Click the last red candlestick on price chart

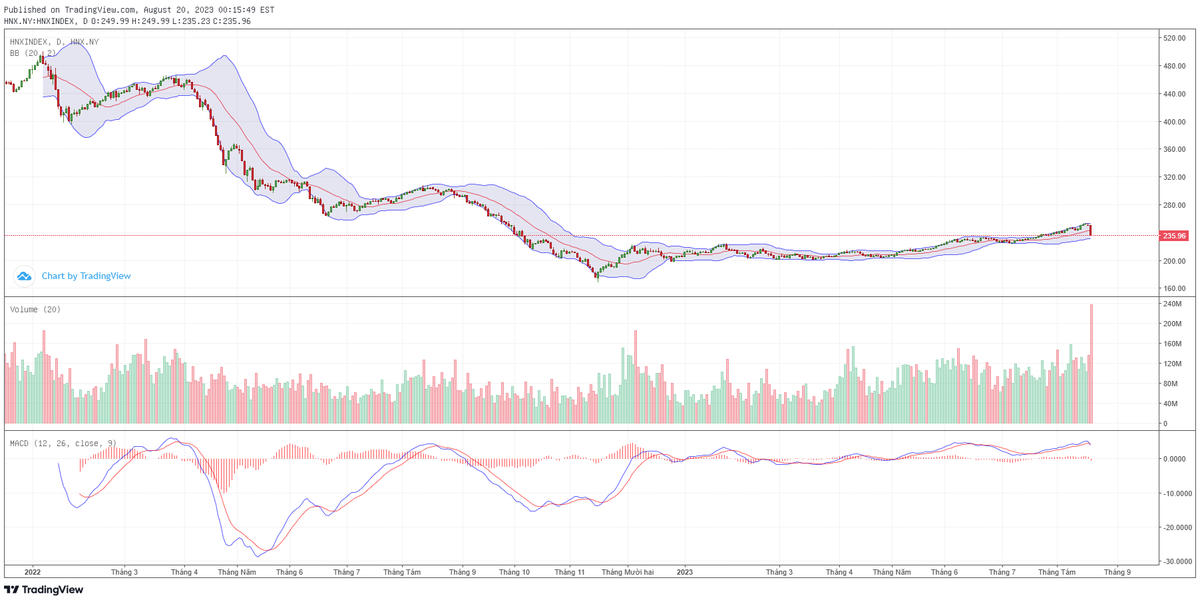1091,230
